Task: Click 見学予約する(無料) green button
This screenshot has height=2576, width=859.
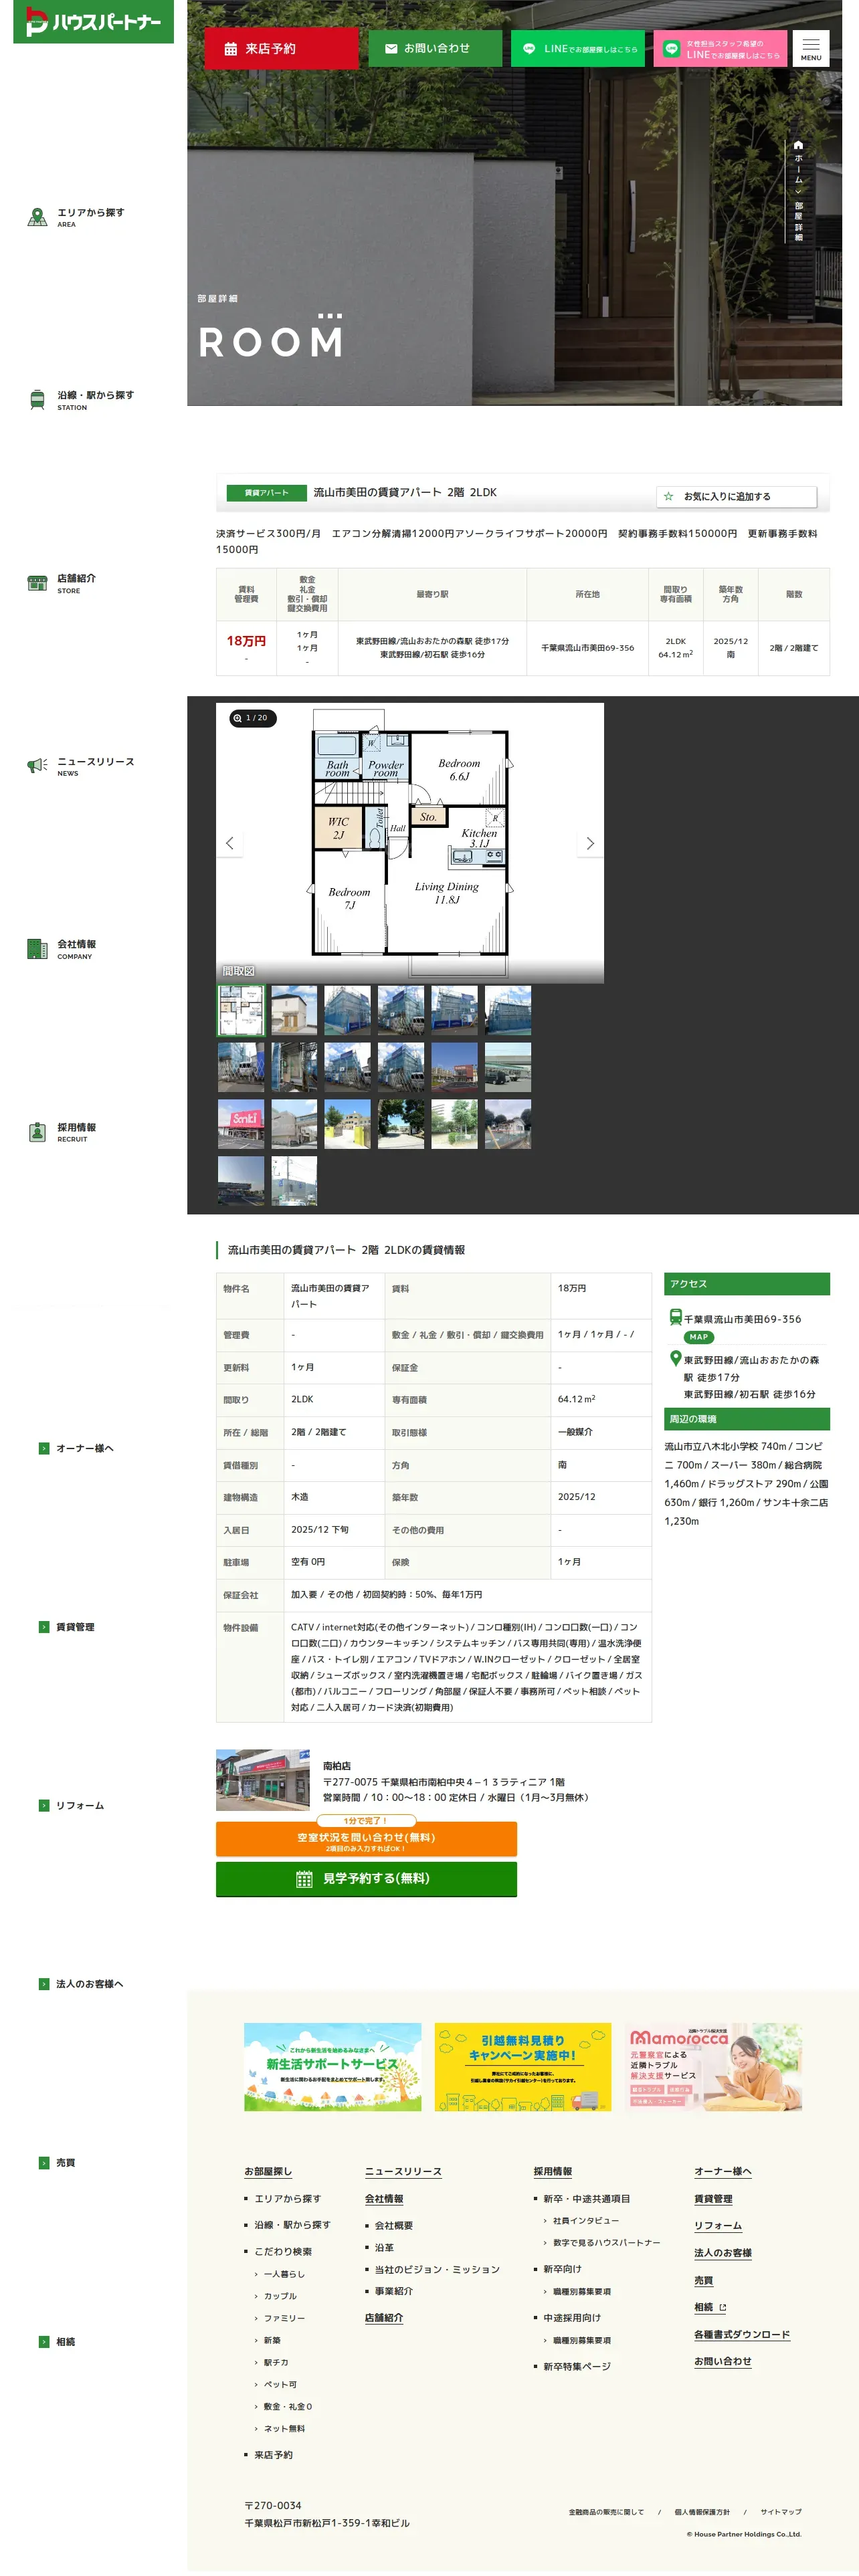Action: [366, 1879]
